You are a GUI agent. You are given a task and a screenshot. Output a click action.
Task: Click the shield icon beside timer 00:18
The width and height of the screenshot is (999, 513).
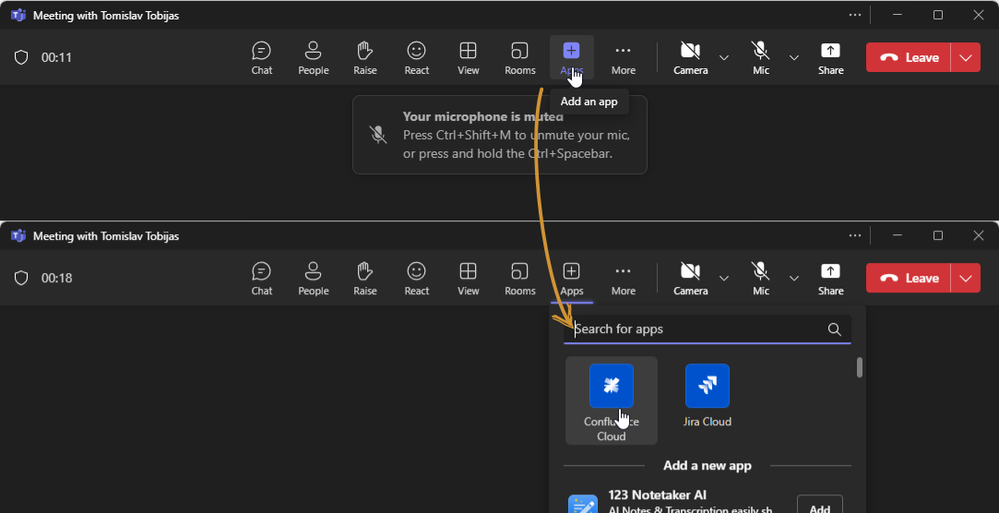(22, 278)
